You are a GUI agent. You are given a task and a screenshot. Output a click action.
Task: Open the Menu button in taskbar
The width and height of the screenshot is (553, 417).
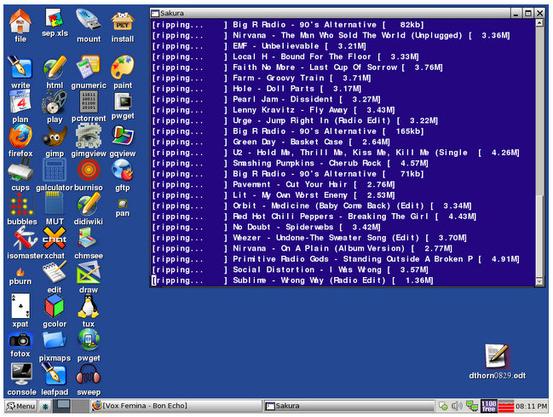tap(21, 406)
